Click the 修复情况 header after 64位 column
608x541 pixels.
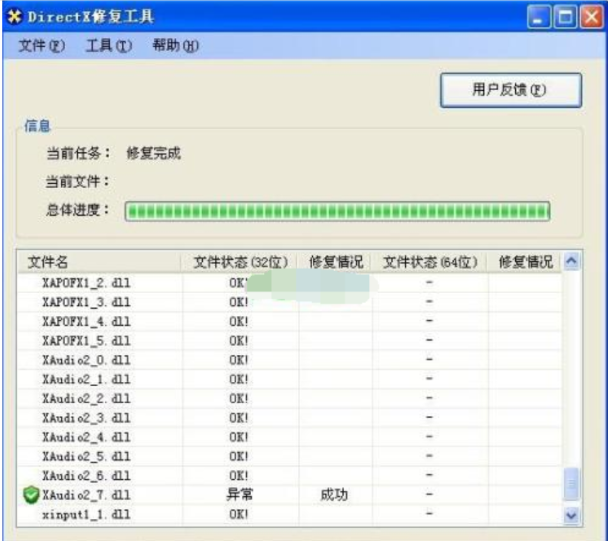pyautogui.click(x=525, y=262)
